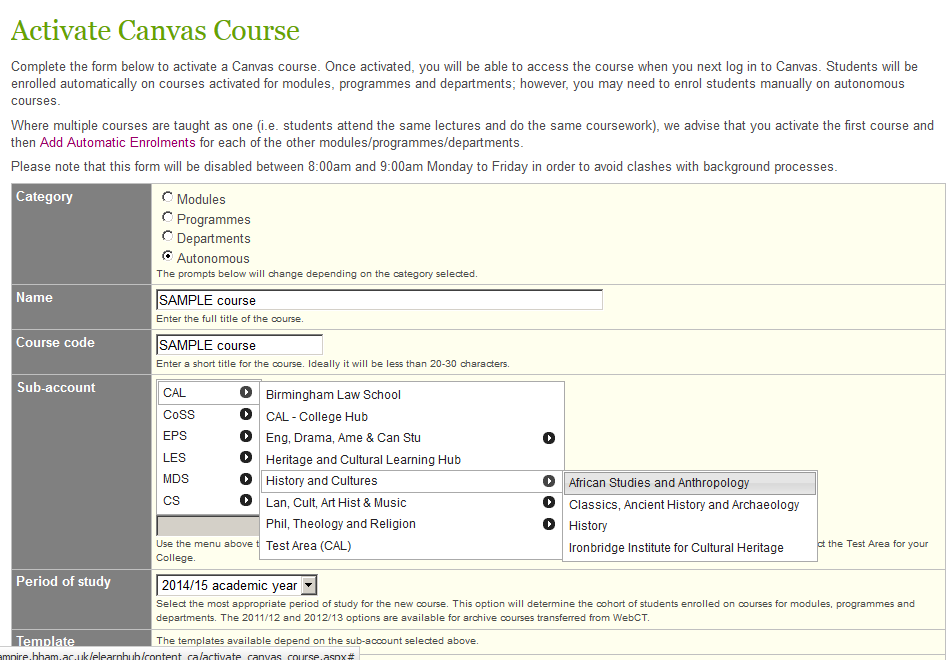Click the arrow icon next to EPS
This screenshot has width=950, height=660.
tap(246, 436)
